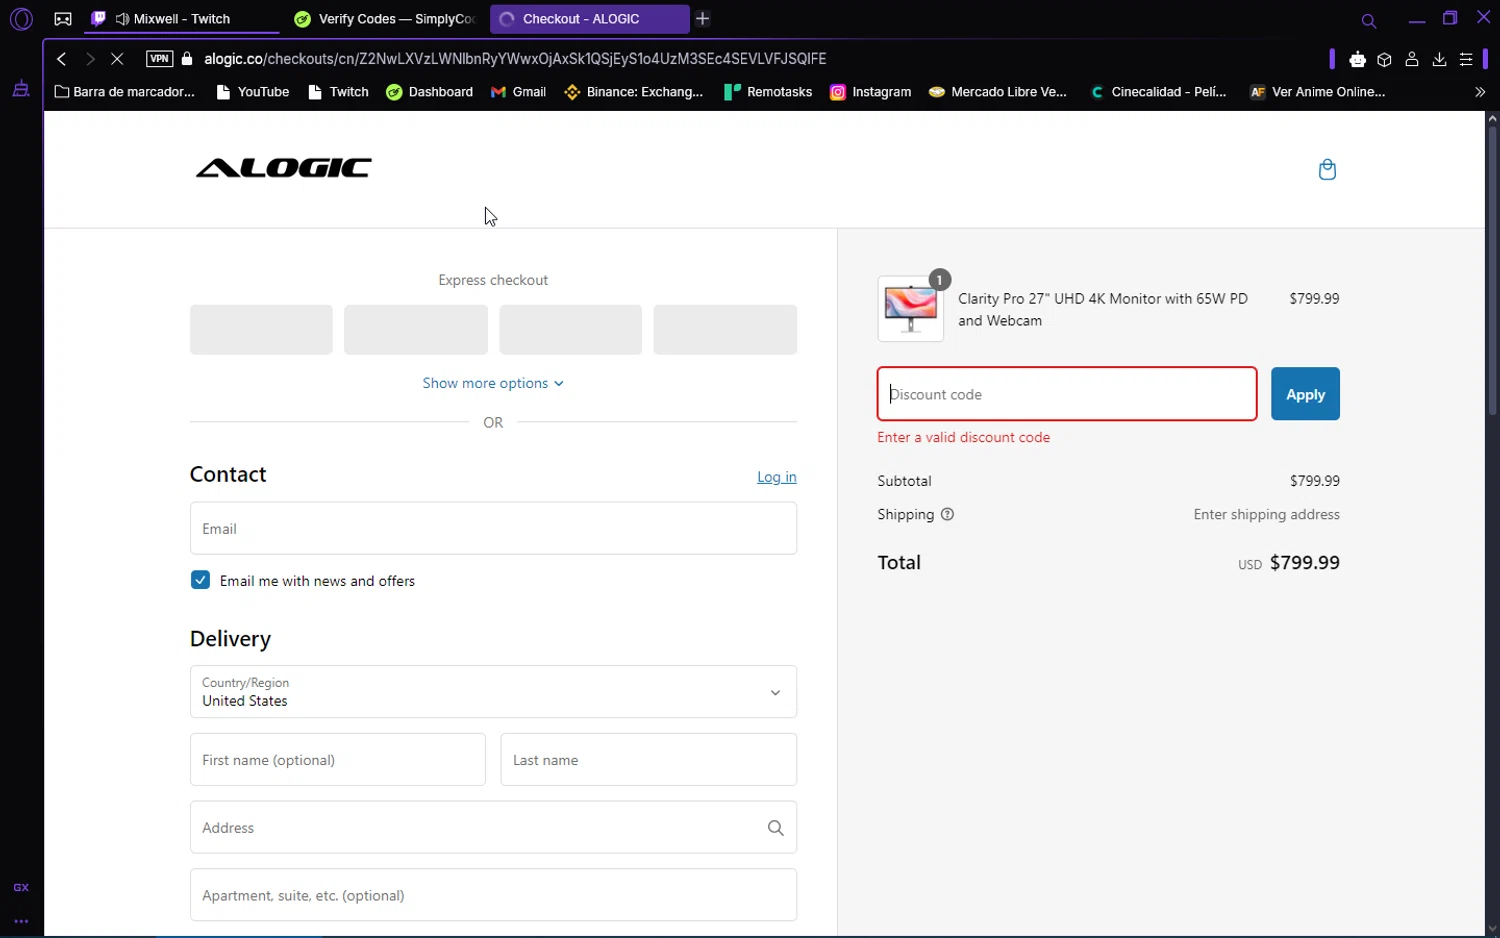Open the Instagram bookmark
This screenshot has height=938, width=1500.
tap(871, 92)
